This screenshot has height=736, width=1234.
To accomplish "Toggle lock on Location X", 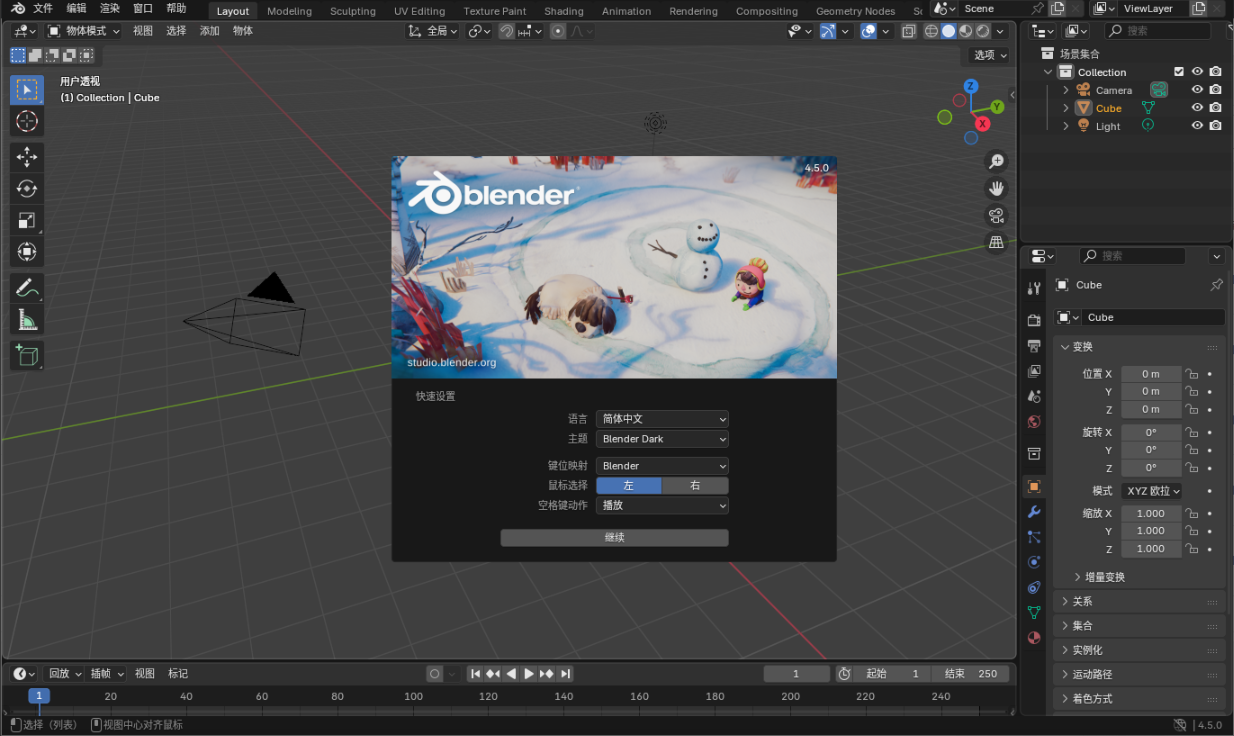I will 1191,374.
